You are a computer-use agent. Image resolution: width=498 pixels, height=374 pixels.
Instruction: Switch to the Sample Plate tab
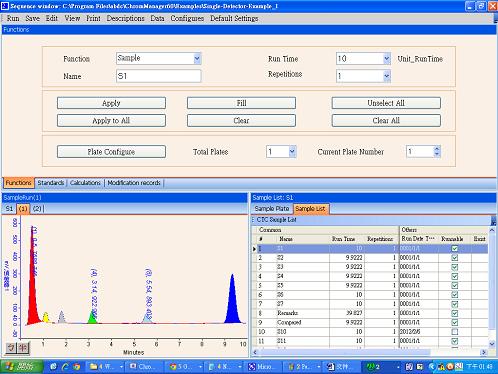(x=272, y=209)
